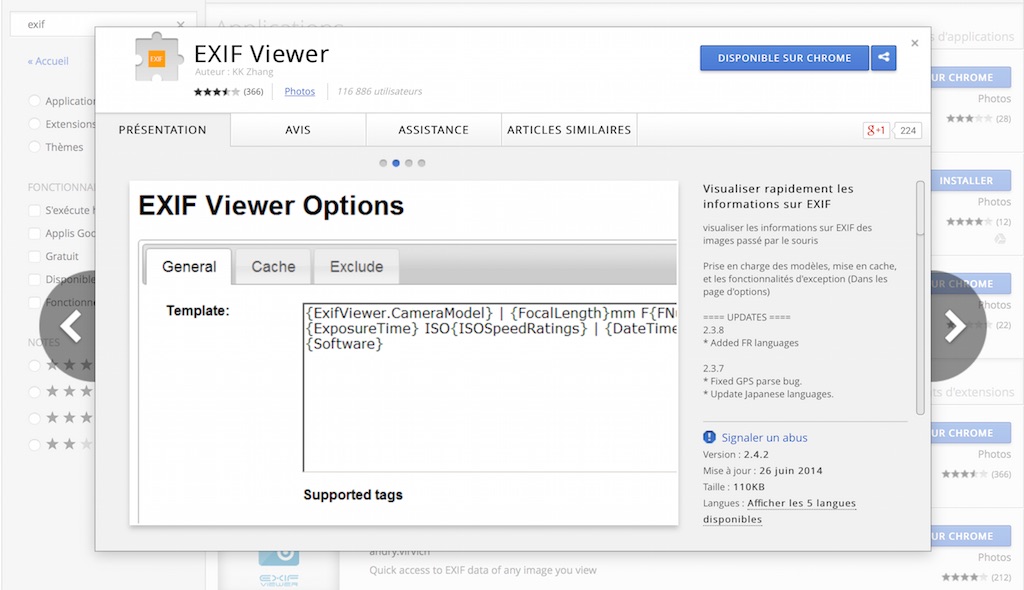Click the star rating of EXIF Viewer
Screen dimensions: 1024x590
[216, 91]
